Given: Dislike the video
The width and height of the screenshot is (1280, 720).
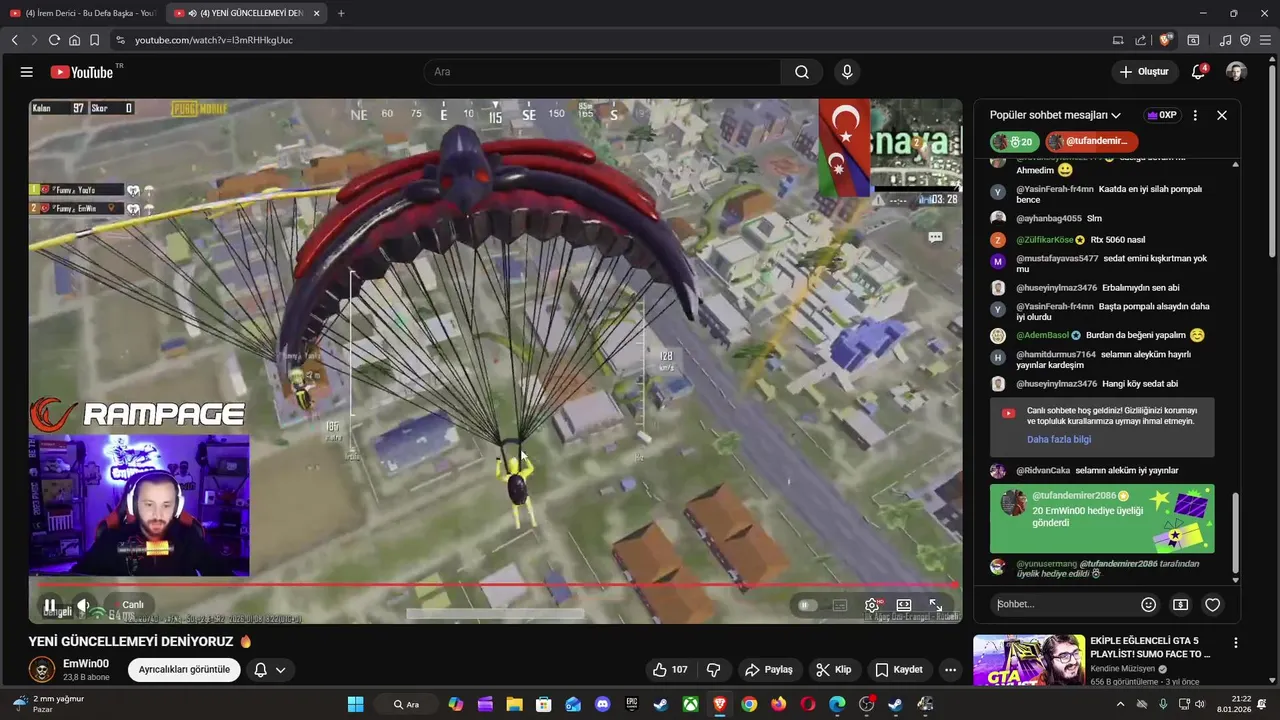Looking at the screenshot, I should click(714, 670).
